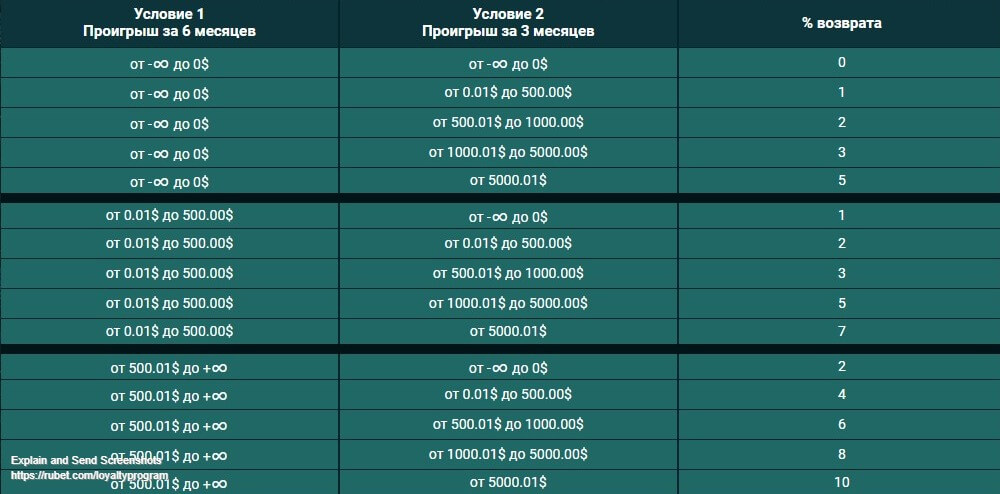1000x494 pixels.
Task: Select the return percentage cell showing 7
Action: 842,331
